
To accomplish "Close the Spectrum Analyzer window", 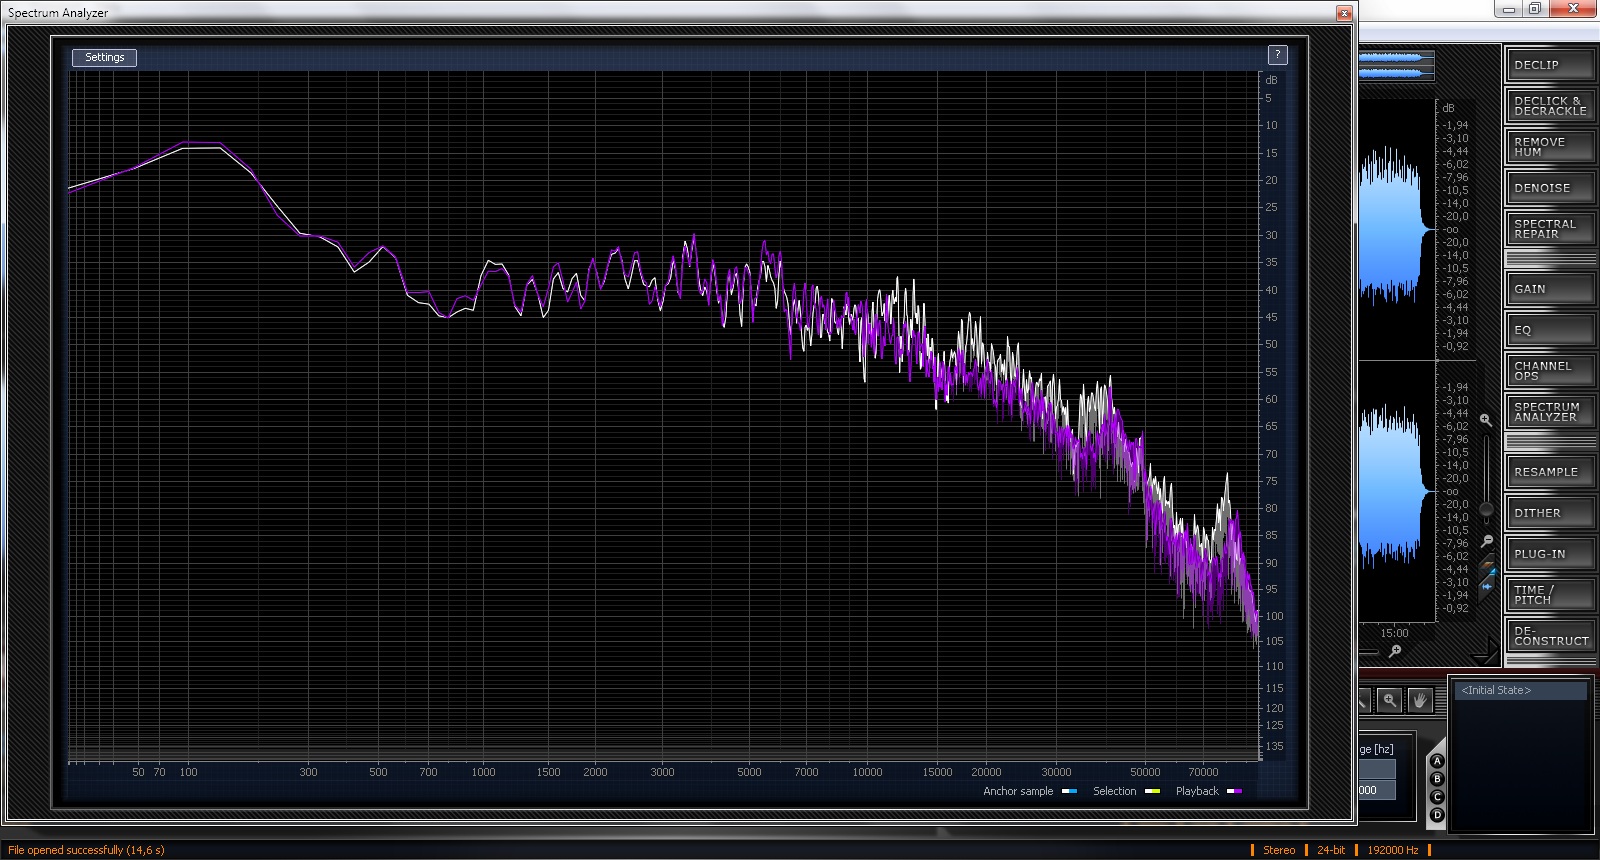I will [x=1345, y=13].
